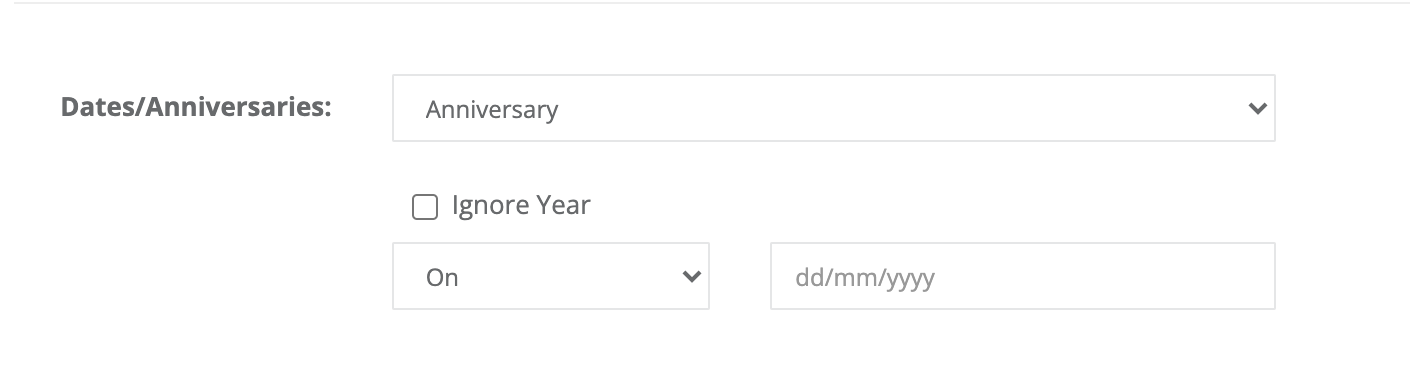
Task: Click the On text in the small select
Action: pyautogui.click(x=442, y=277)
